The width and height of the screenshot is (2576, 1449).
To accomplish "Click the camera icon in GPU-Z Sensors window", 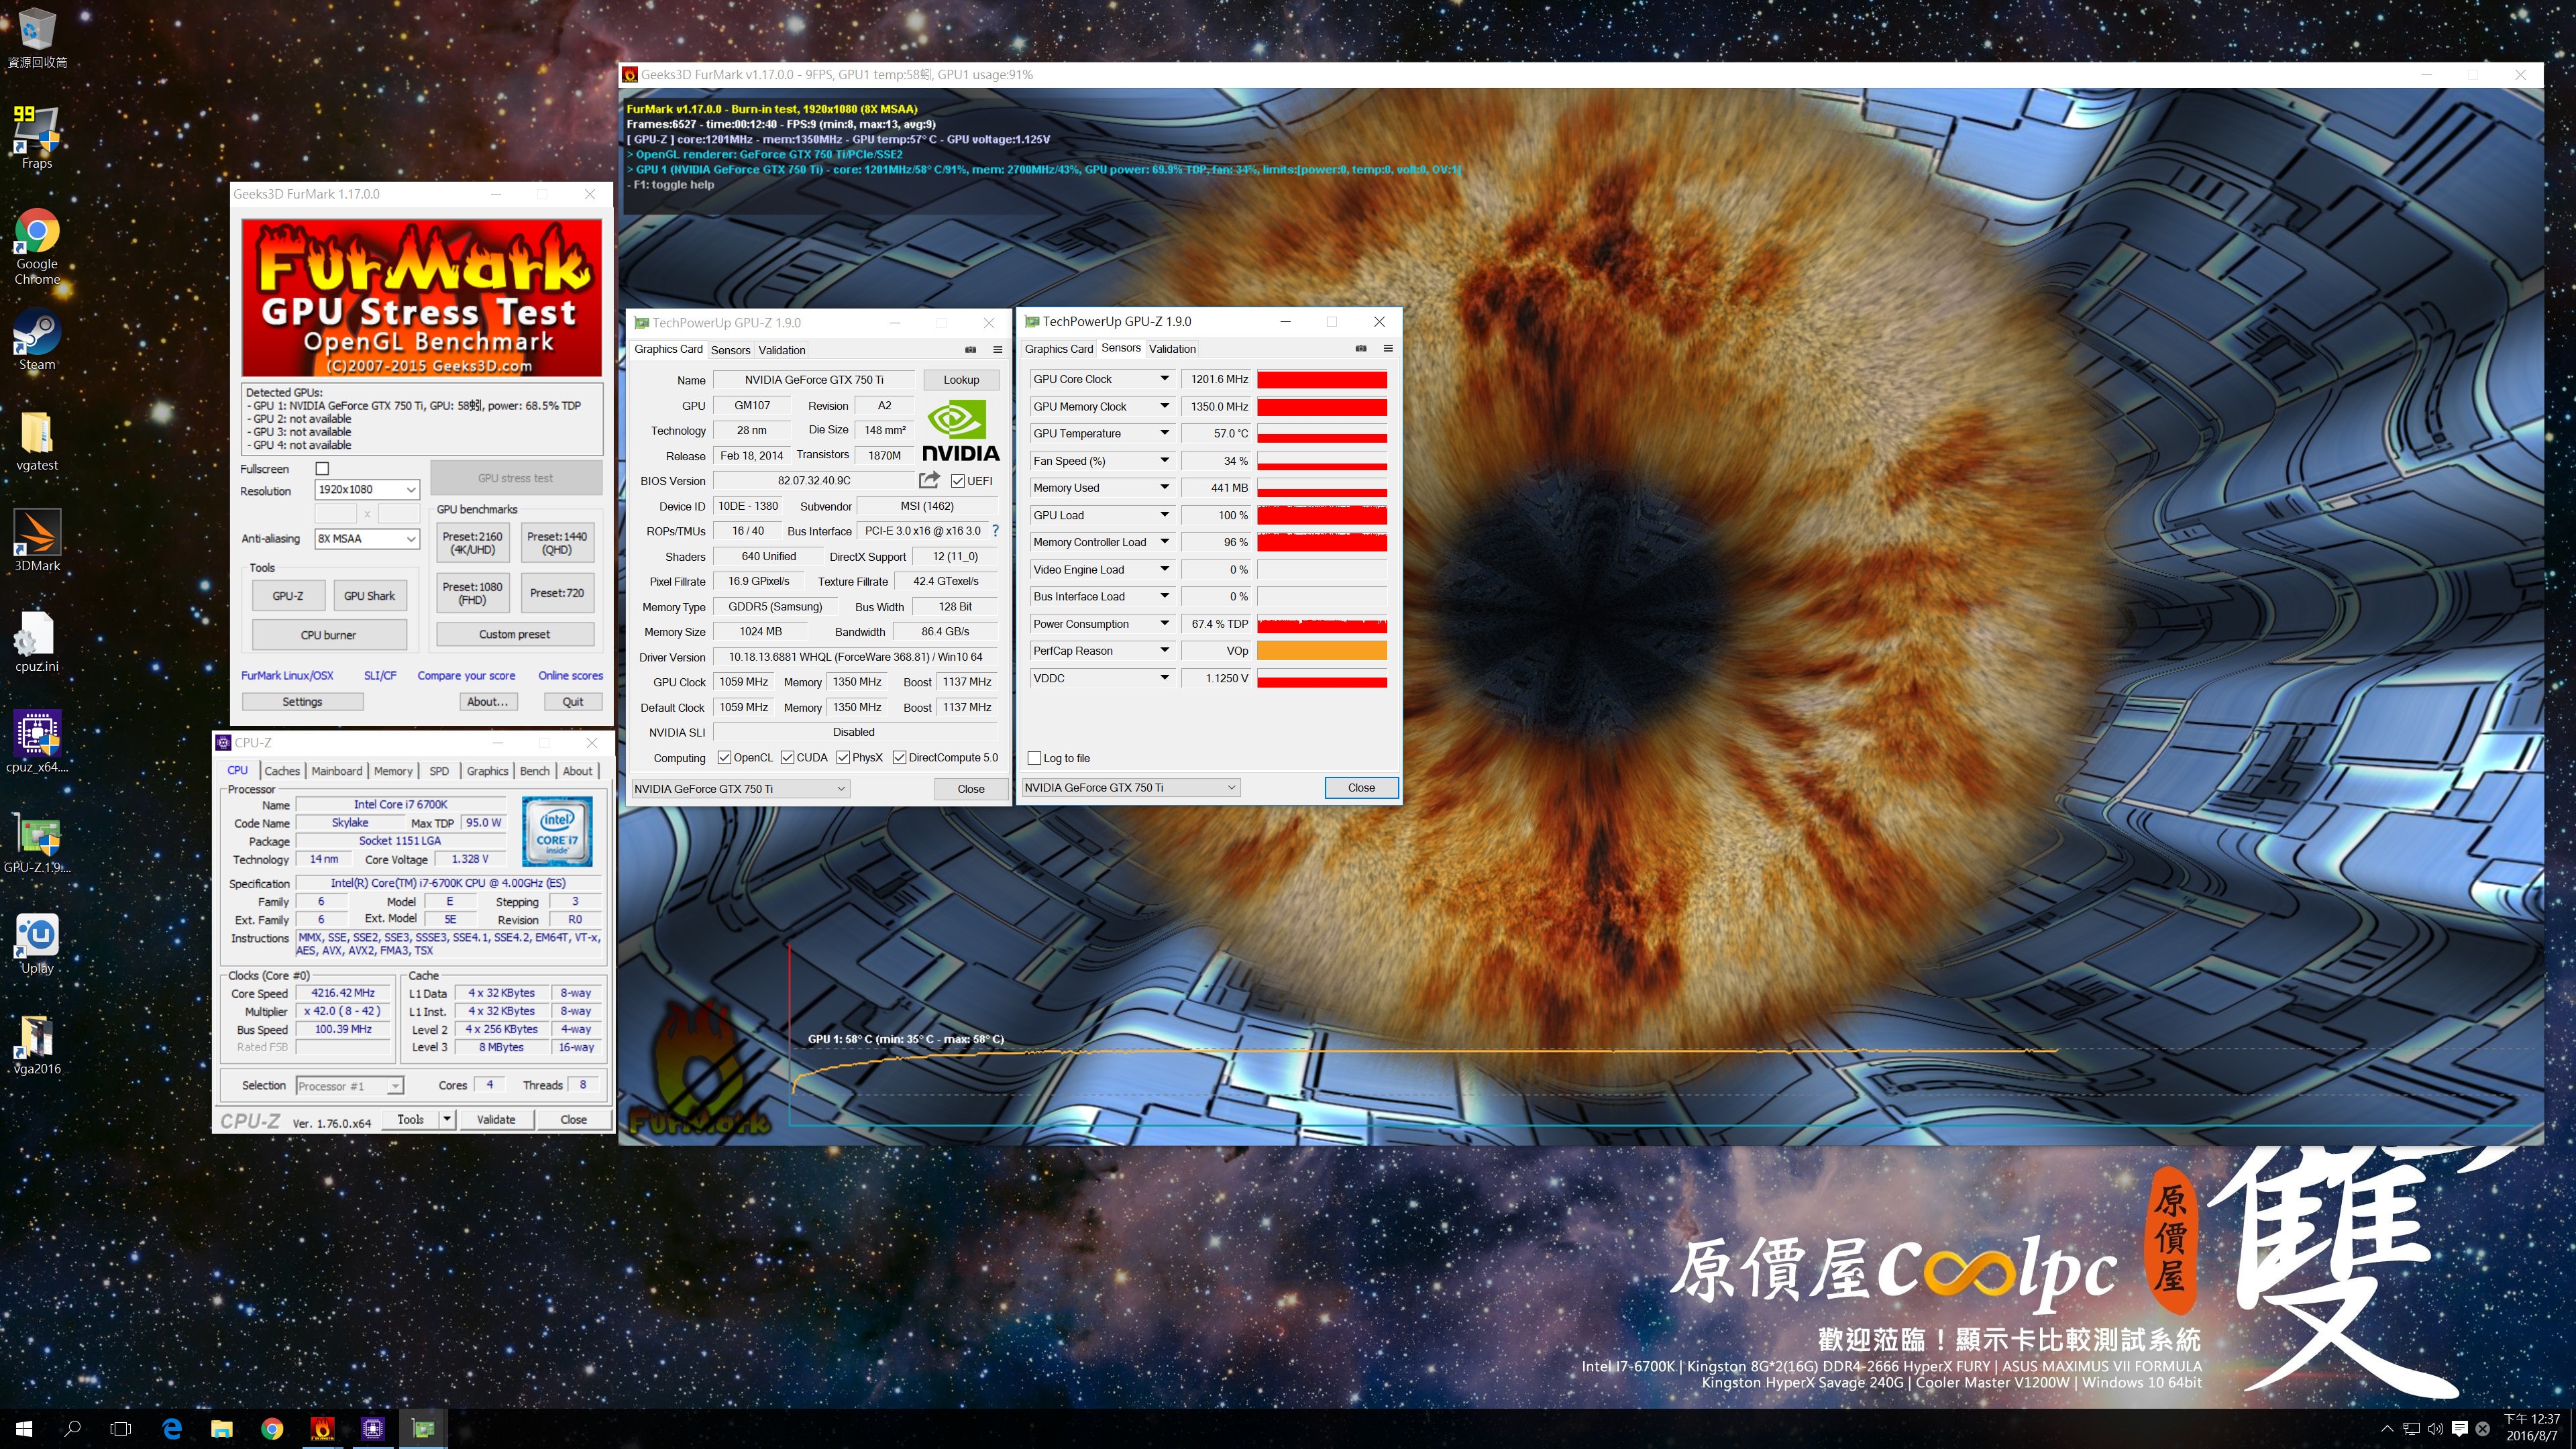I will (1360, 349).
